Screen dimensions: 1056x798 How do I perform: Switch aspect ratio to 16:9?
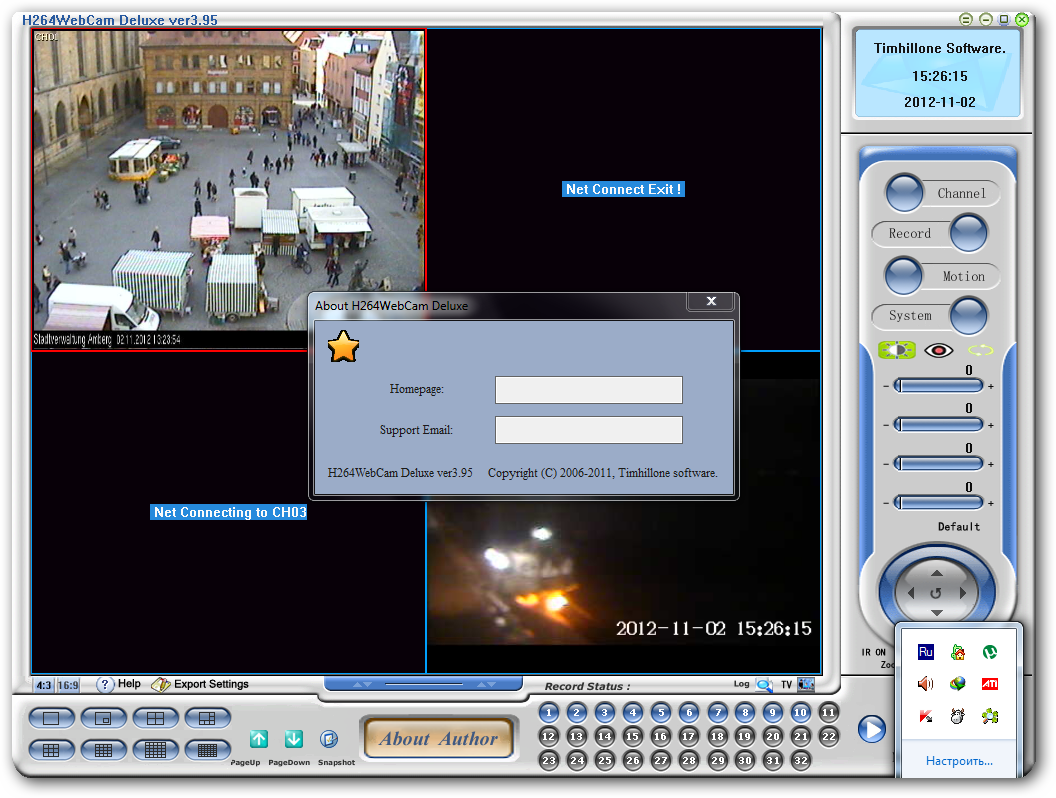pos(68,686)
